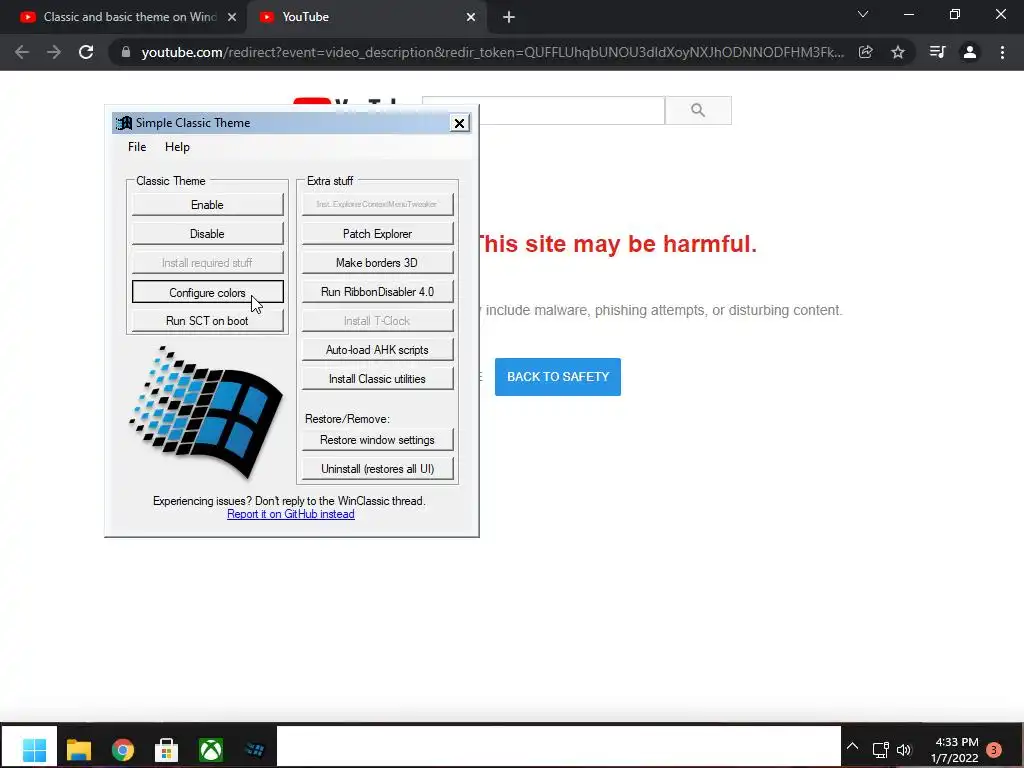Open Chrome's three-dot menu
The width and height of the screenshot is (1024, 768).
pyautogui.click(x=1002, y=52)
